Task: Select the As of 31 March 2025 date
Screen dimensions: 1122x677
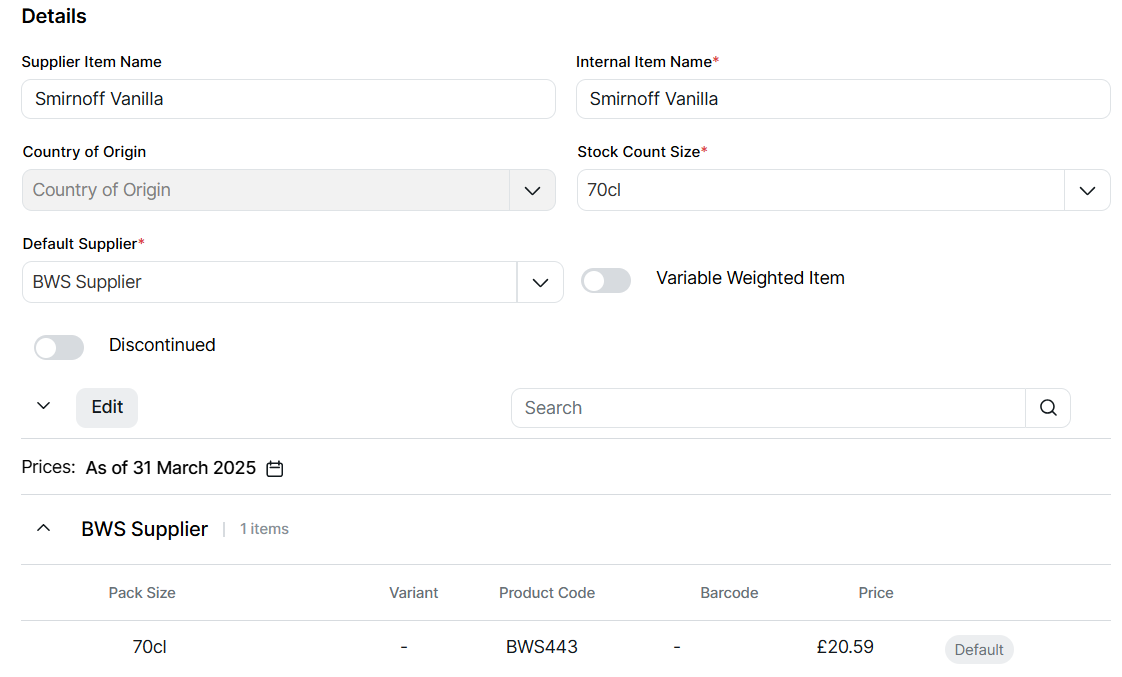Action: [171, 468]
